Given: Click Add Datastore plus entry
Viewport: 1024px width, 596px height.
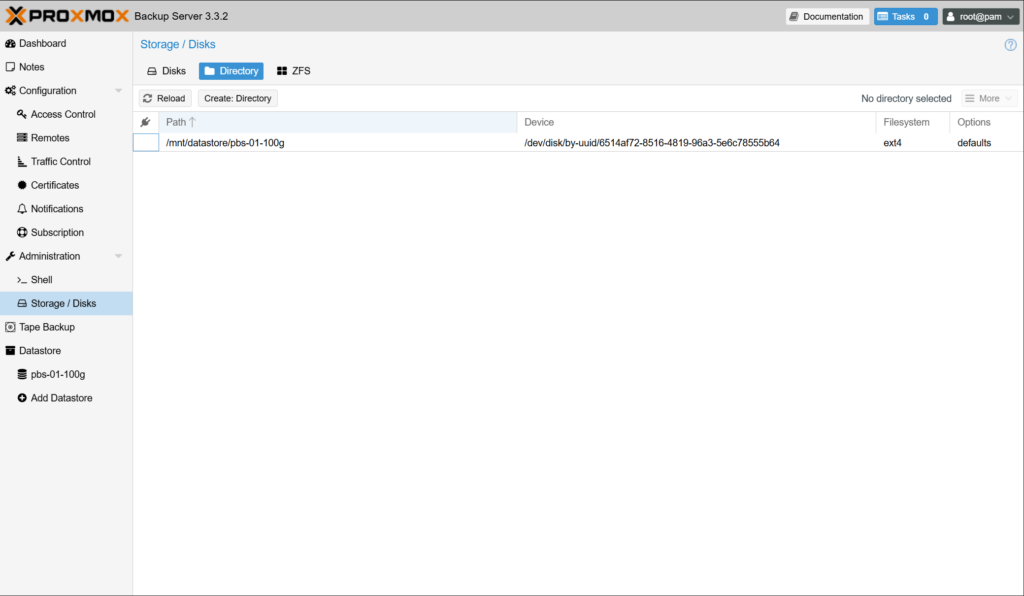Looking at the screenshot, I should (x=61, y=398).
